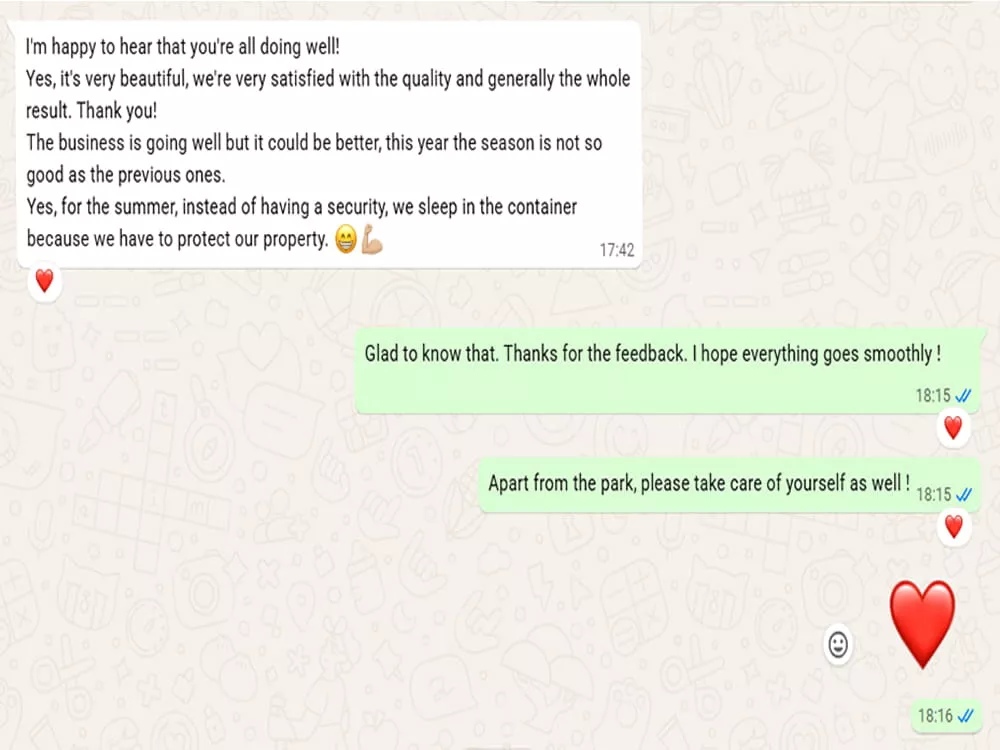This screenshot has height=750, width=1000.
Task: Click the 18:16 timestamp bubble
Action: [x=946, y=716]
